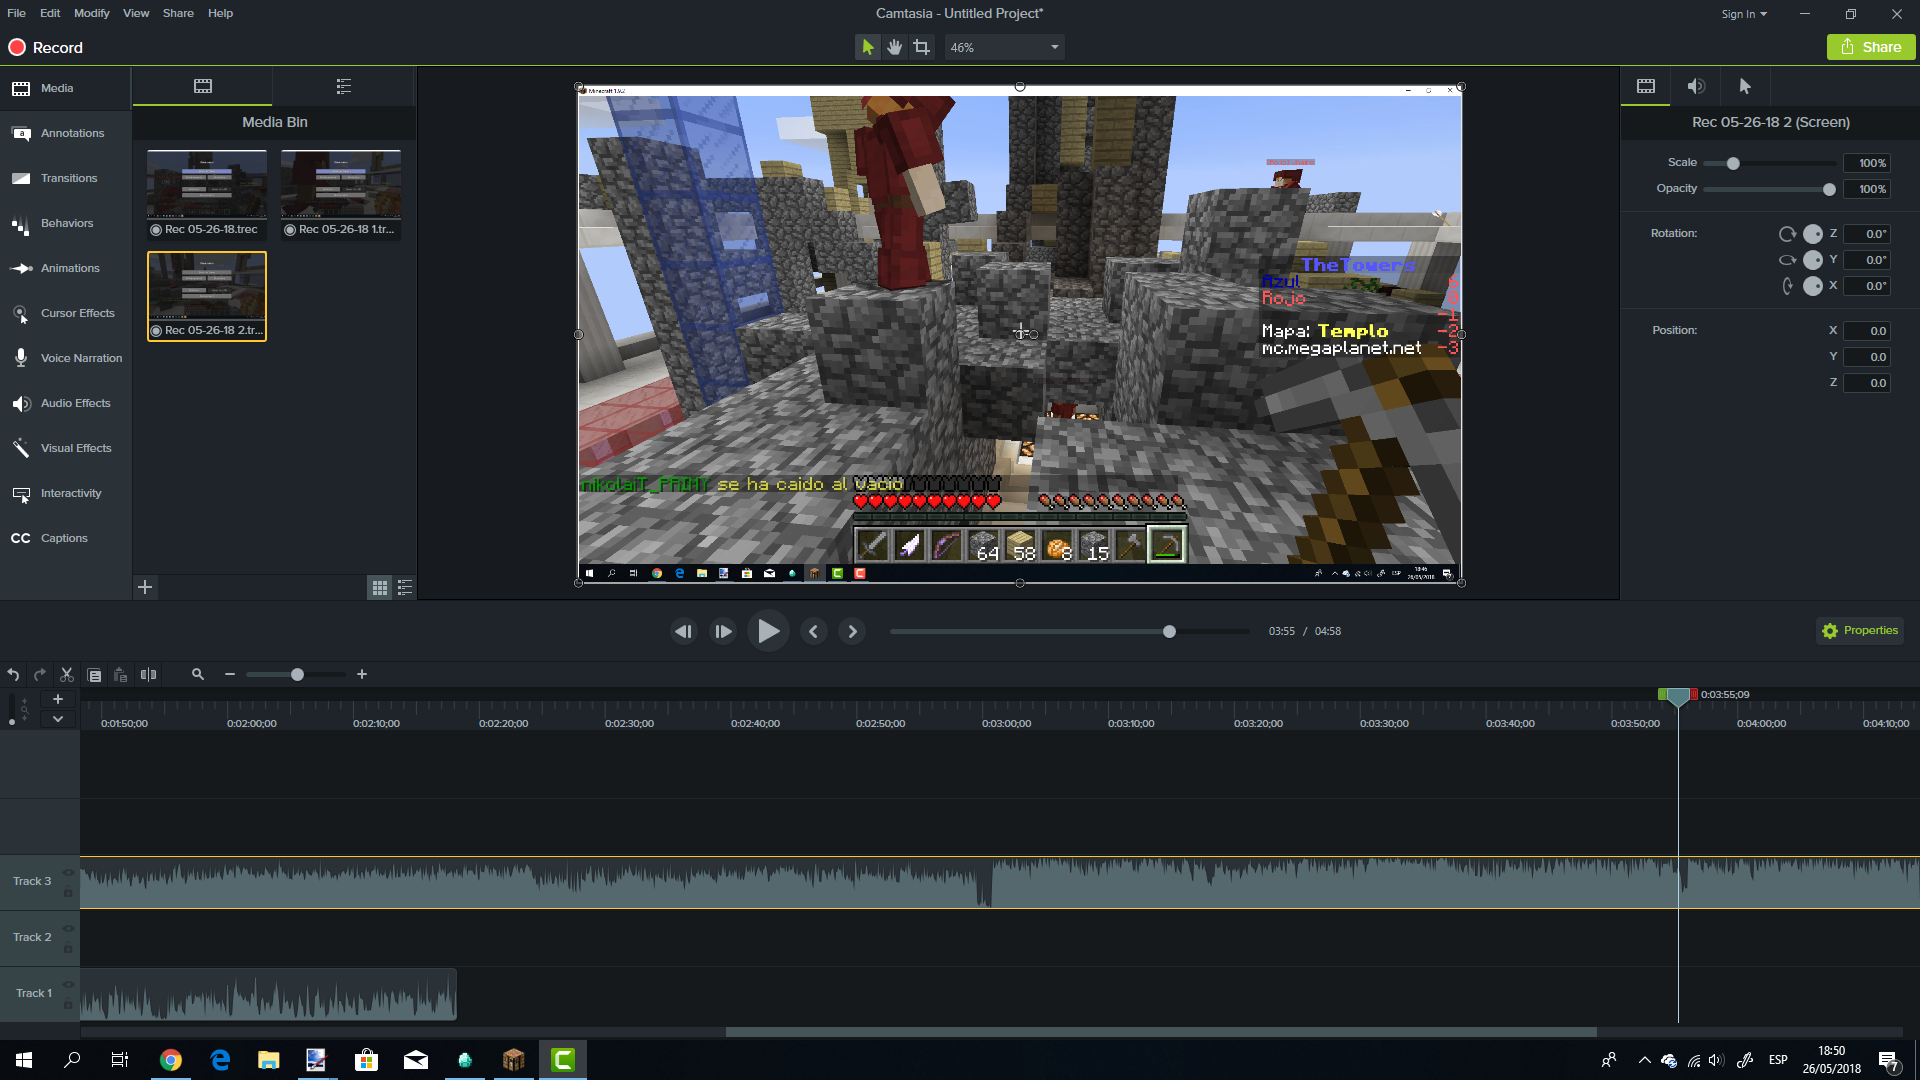This screenshot has height=1080, width=1920.
Task: Jump to next marker with right chevron
Action: [852, 631]
